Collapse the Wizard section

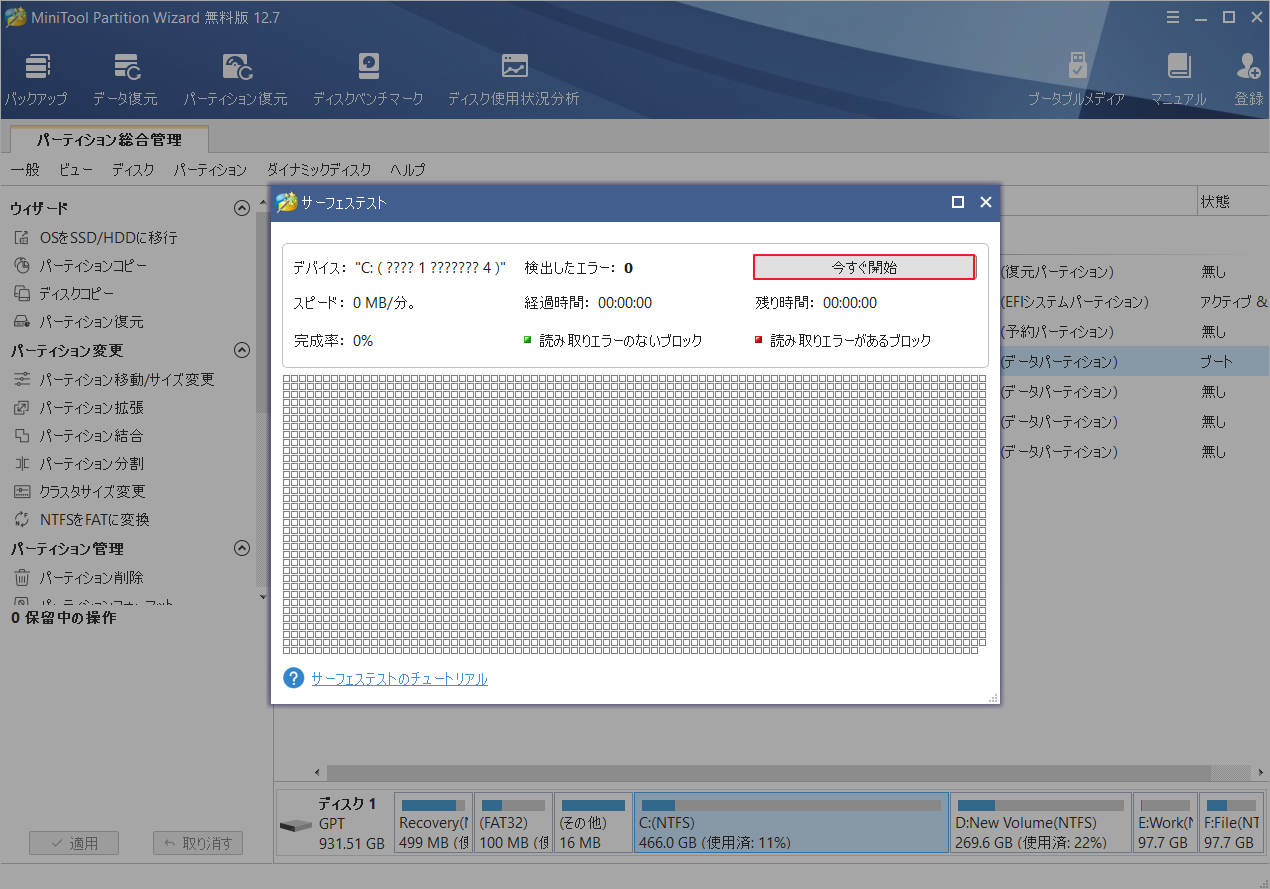coord(241,208)
